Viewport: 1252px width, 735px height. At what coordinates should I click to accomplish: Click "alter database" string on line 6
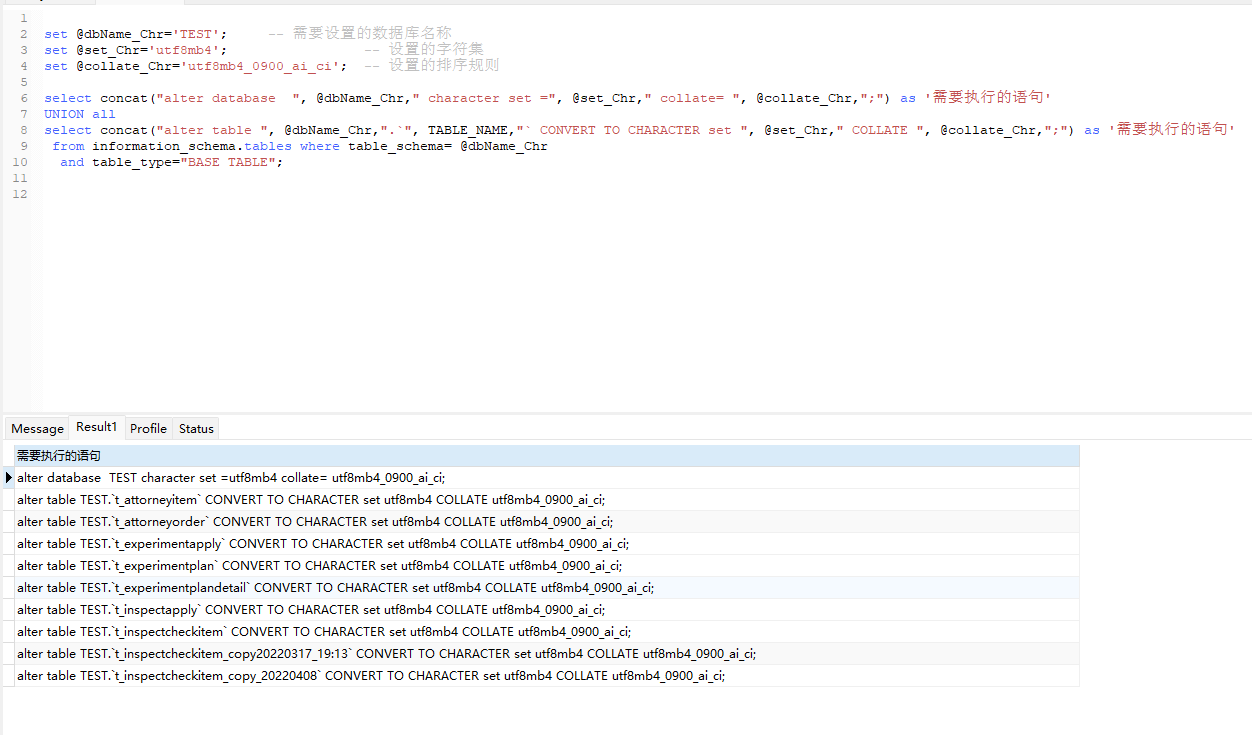coord(228,98)
